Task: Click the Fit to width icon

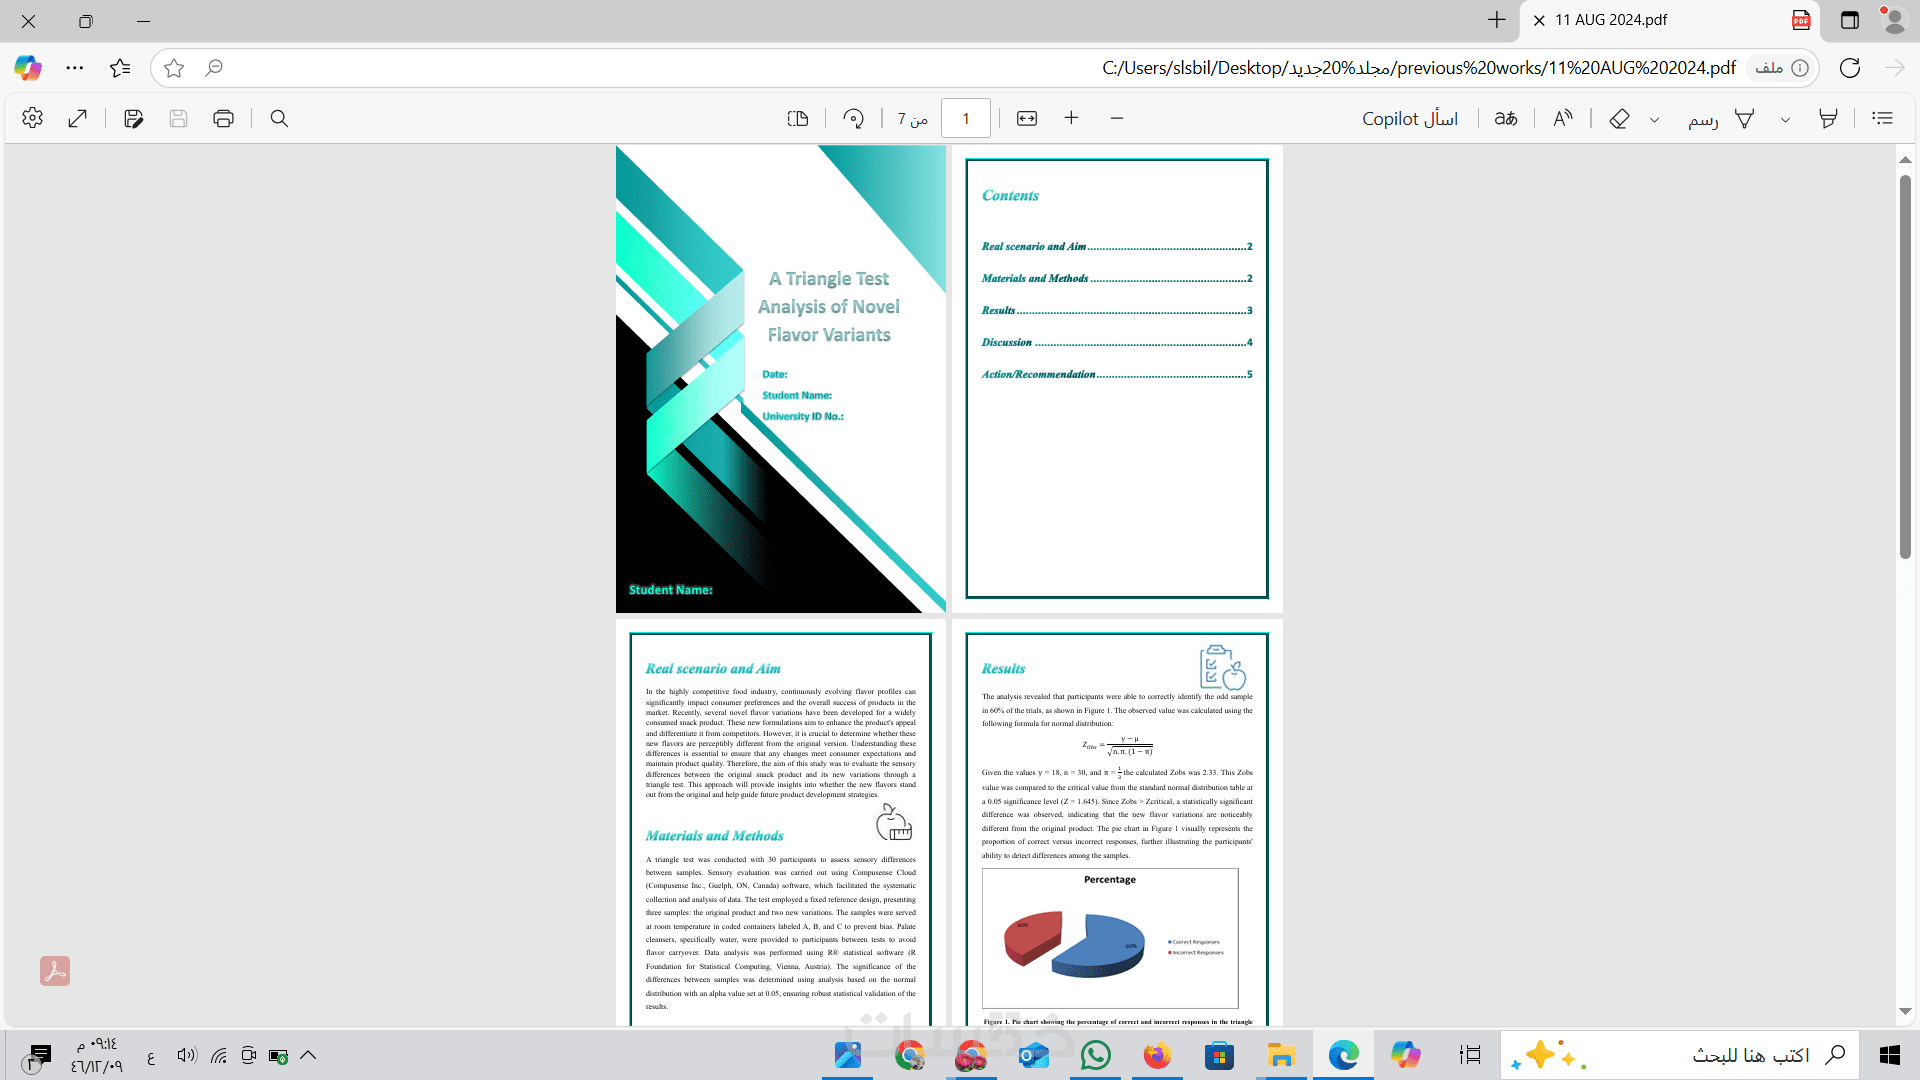Action: (1027, 119)
